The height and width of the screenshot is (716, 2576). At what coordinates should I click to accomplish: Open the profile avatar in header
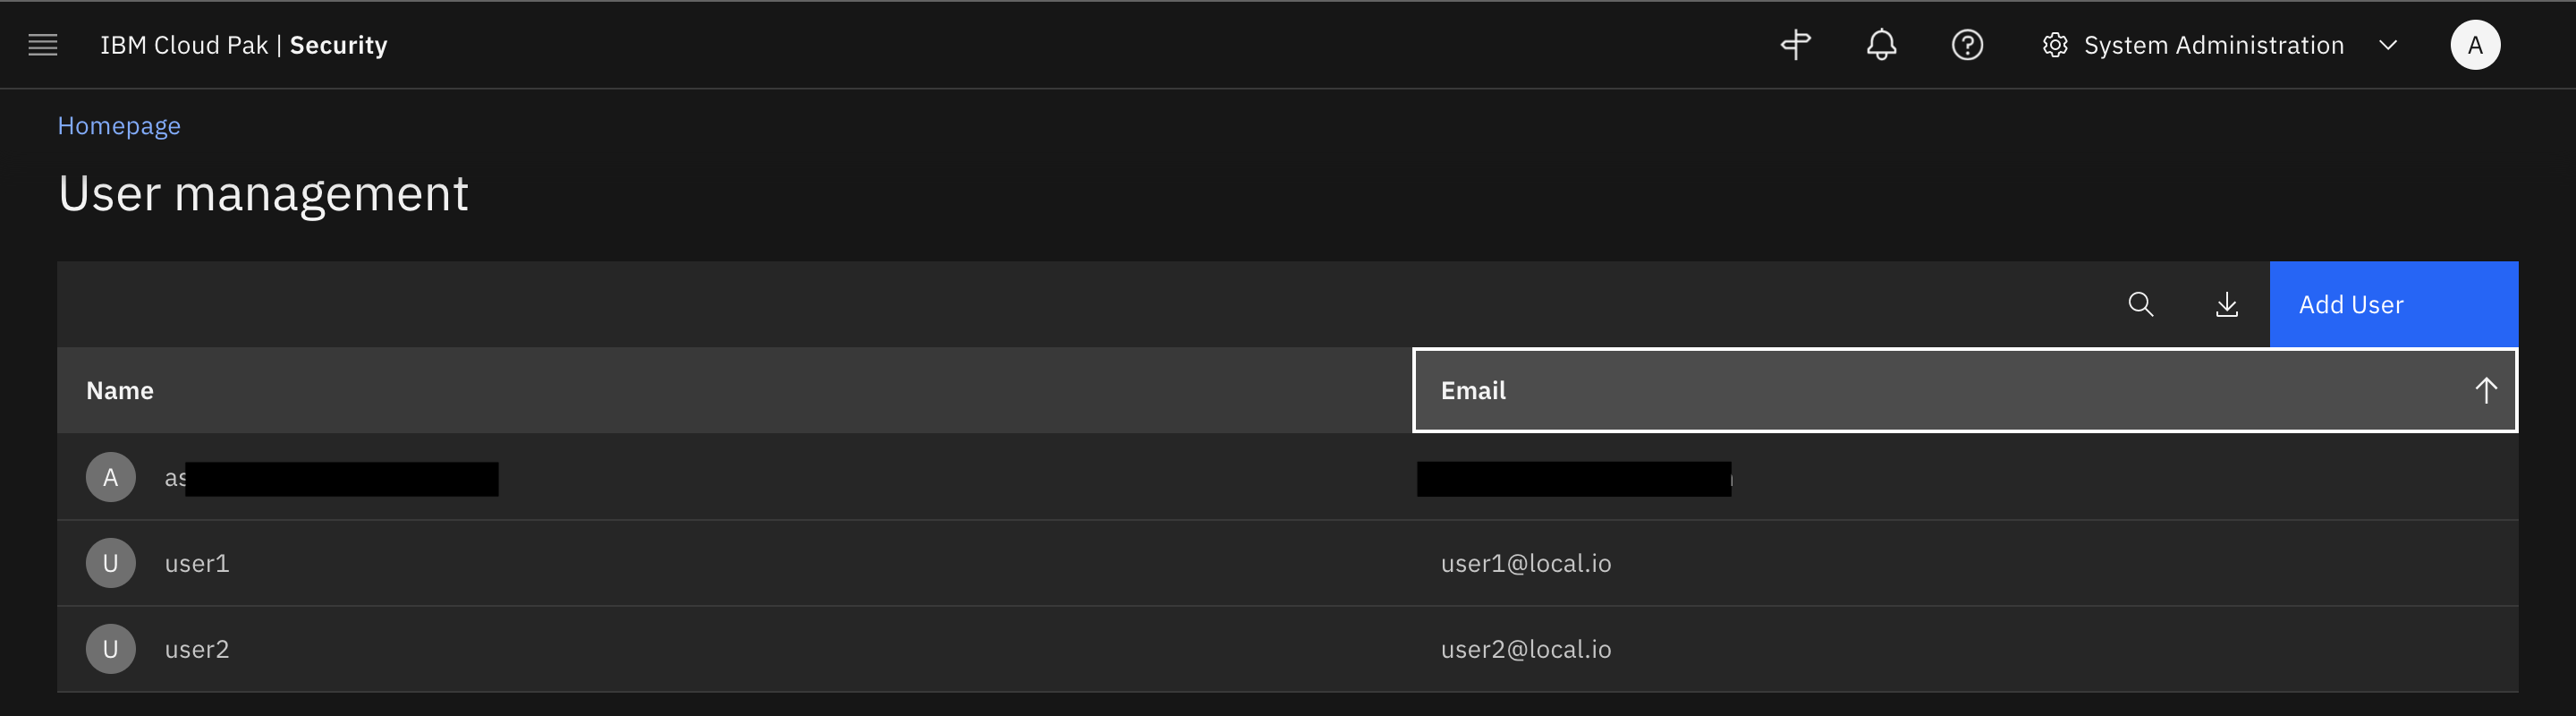click(2475, 45)
